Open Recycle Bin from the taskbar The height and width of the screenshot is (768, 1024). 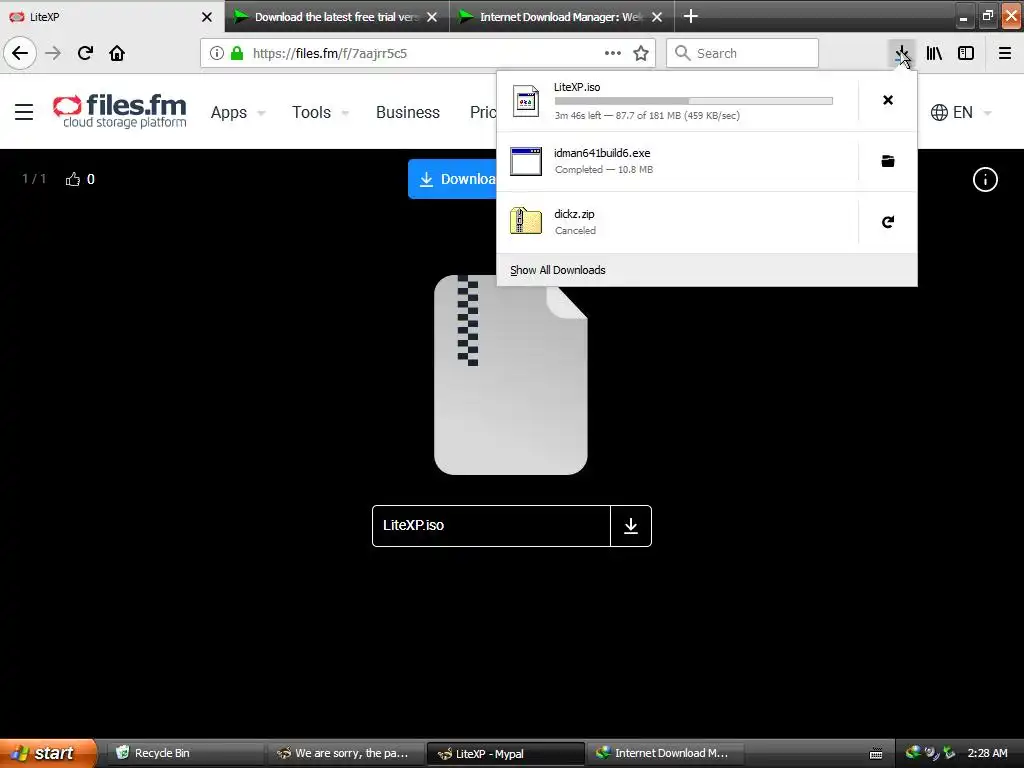click(x=186, y=753)
